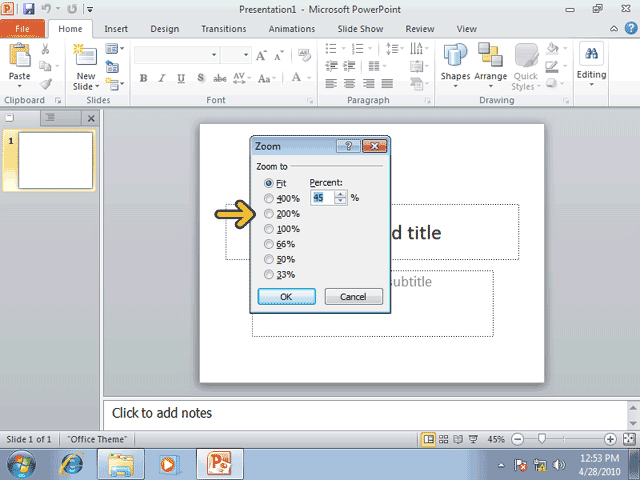Click the notes area text
640x480 pixels.
[x=162, y=413]
